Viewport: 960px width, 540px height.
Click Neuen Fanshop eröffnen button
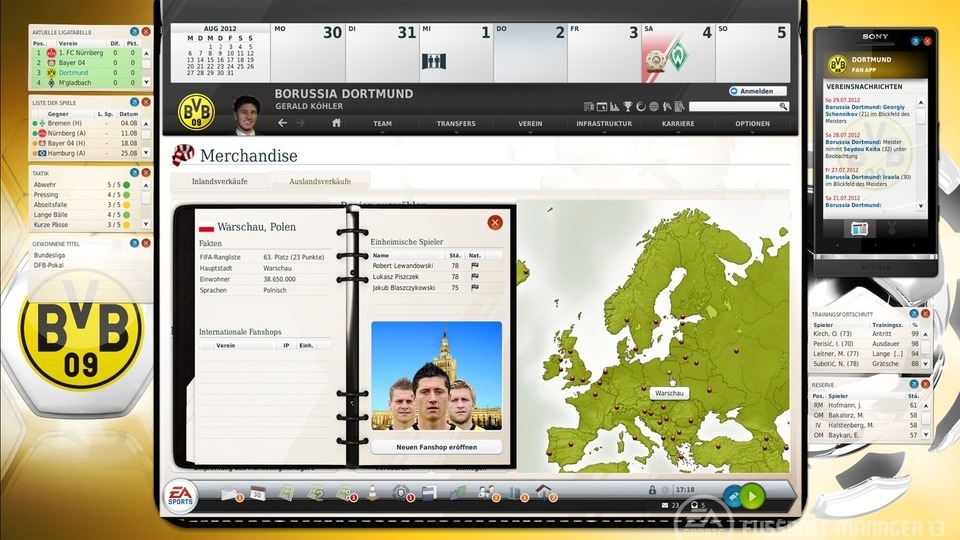click(x=436, y=447)
